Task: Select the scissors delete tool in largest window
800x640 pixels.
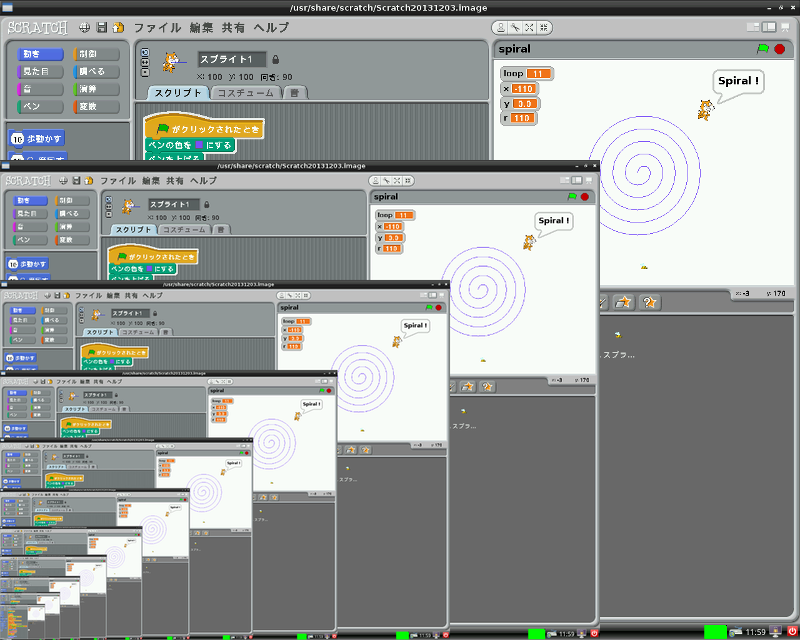Action: (x=515, y=28)
